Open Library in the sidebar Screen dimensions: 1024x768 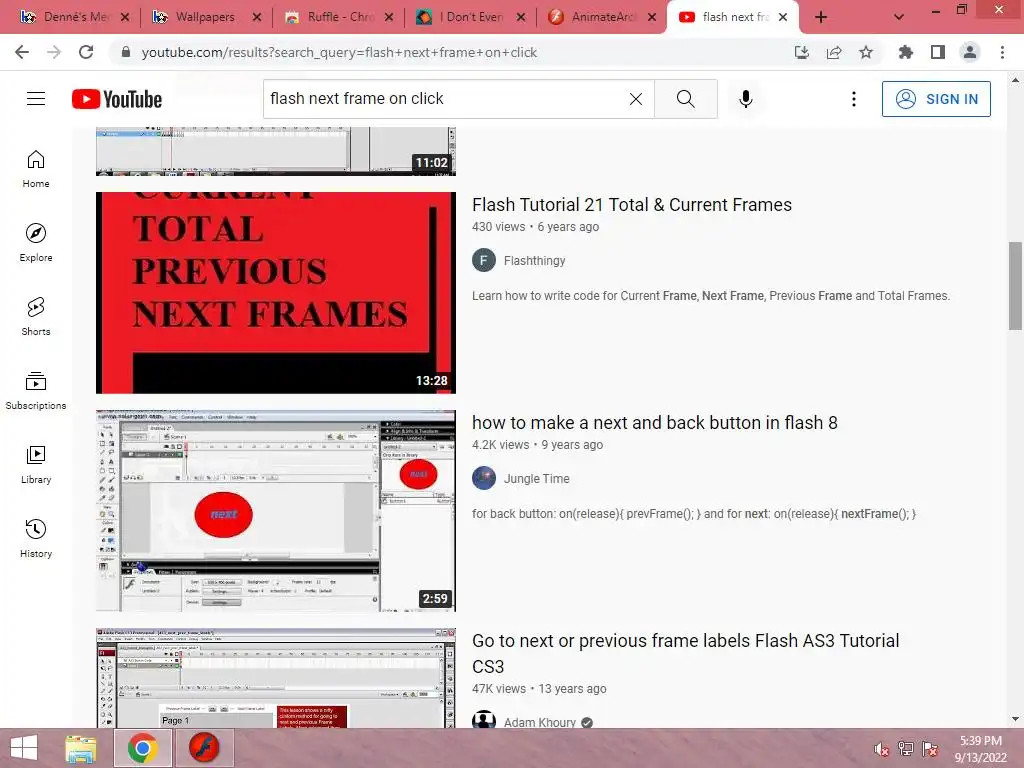[x=36, y=465]
